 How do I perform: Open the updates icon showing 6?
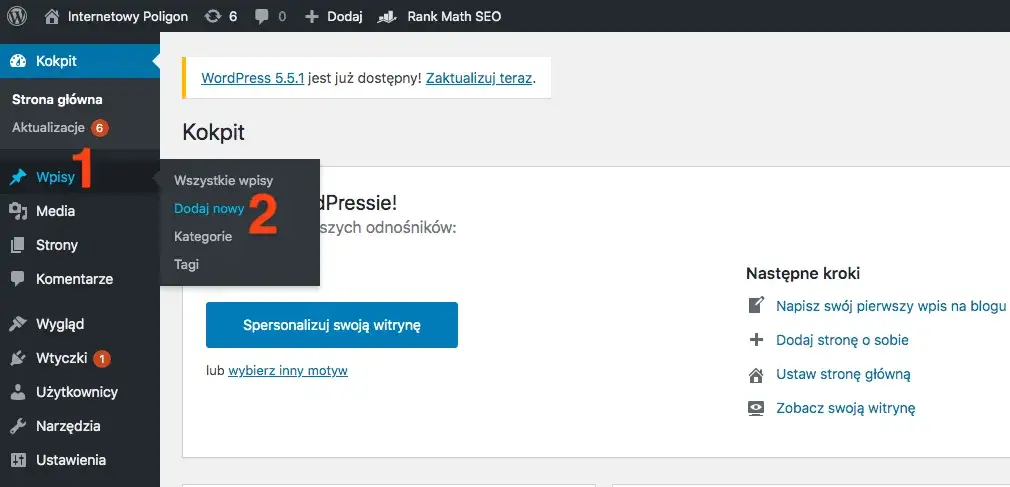pos(212,17)
